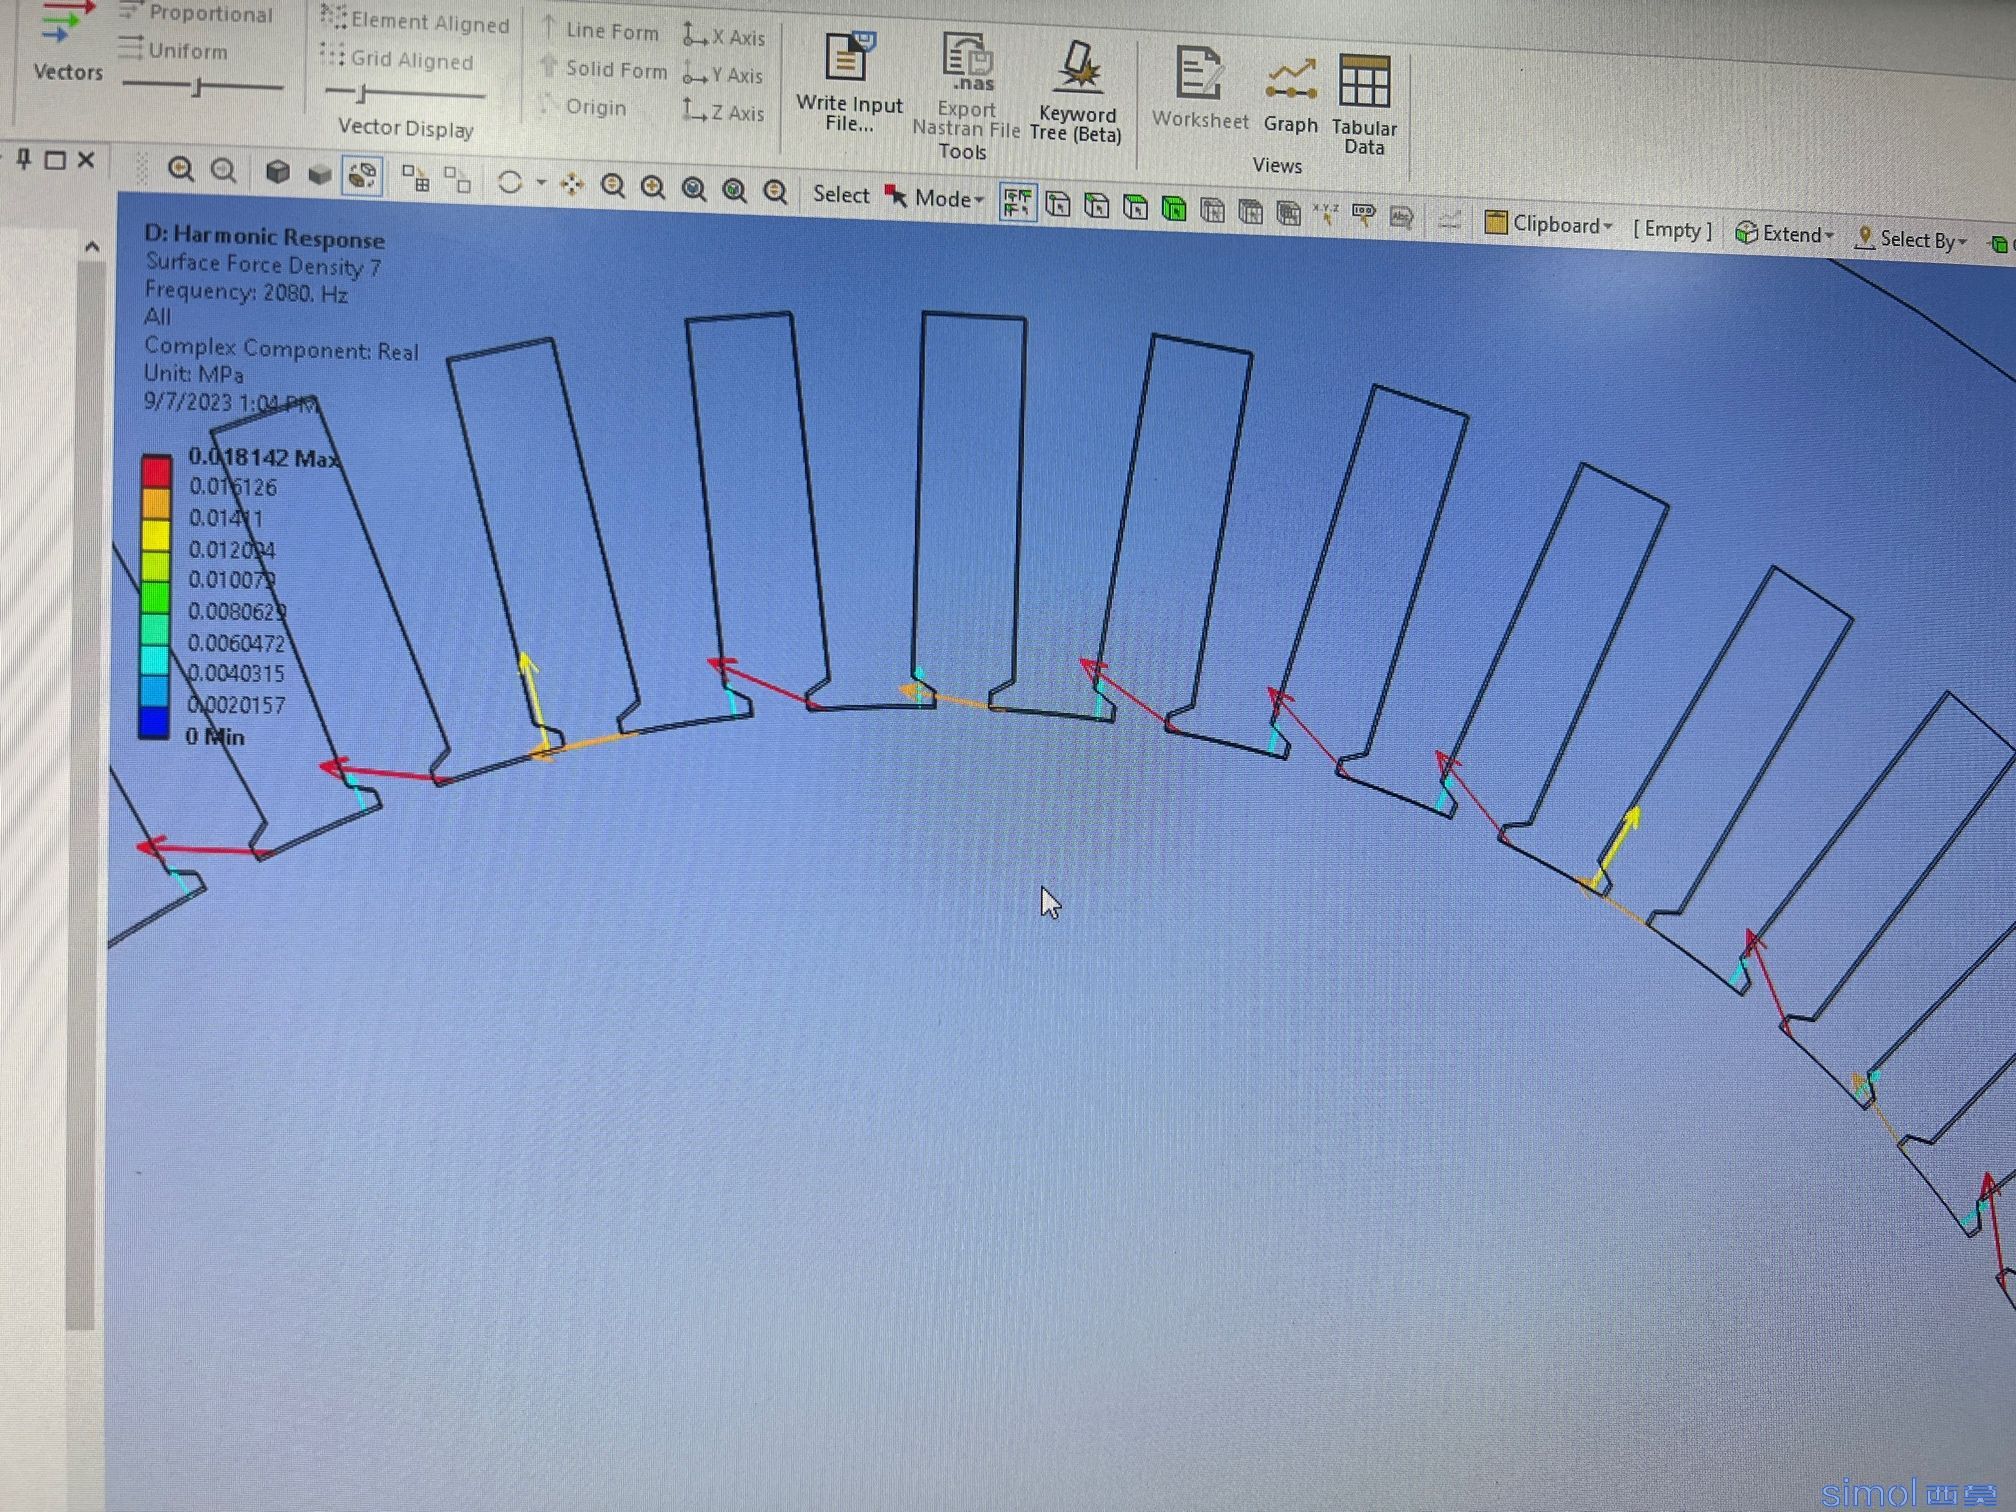Enable the Edge selection filter

pos(1097,206)
